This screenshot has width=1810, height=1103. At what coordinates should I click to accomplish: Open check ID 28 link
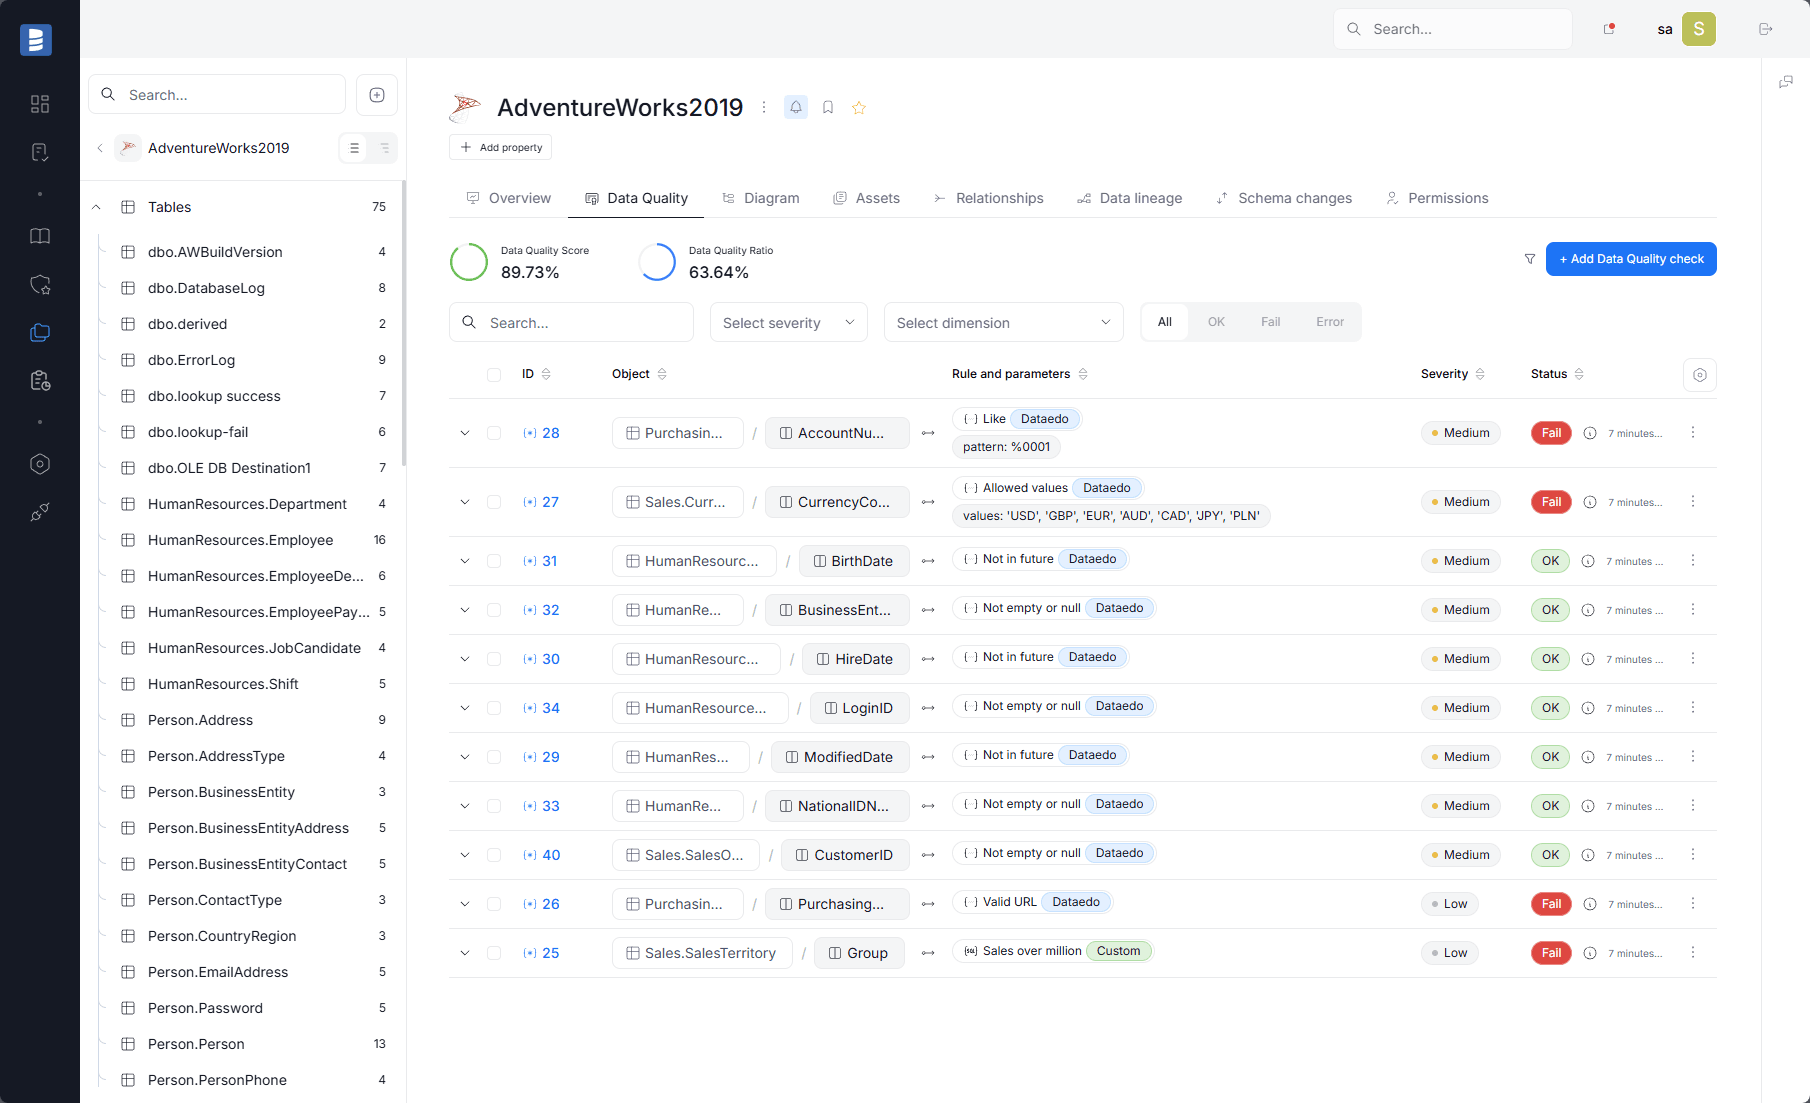(550, 433)
